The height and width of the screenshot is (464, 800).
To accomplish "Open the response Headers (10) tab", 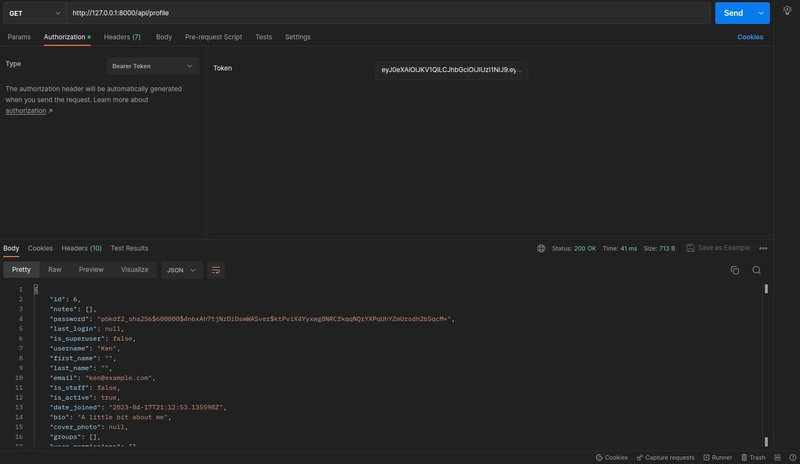I will coord(82,248).
